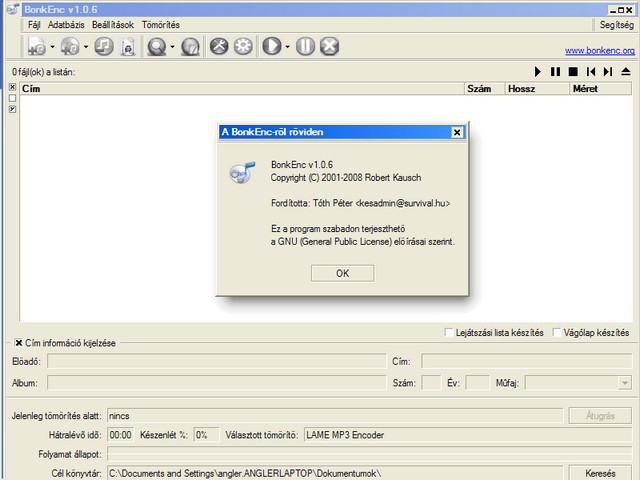The image size is (640, 480).
Task: Open the add audio files dropdown arrow
Action: 52,47
